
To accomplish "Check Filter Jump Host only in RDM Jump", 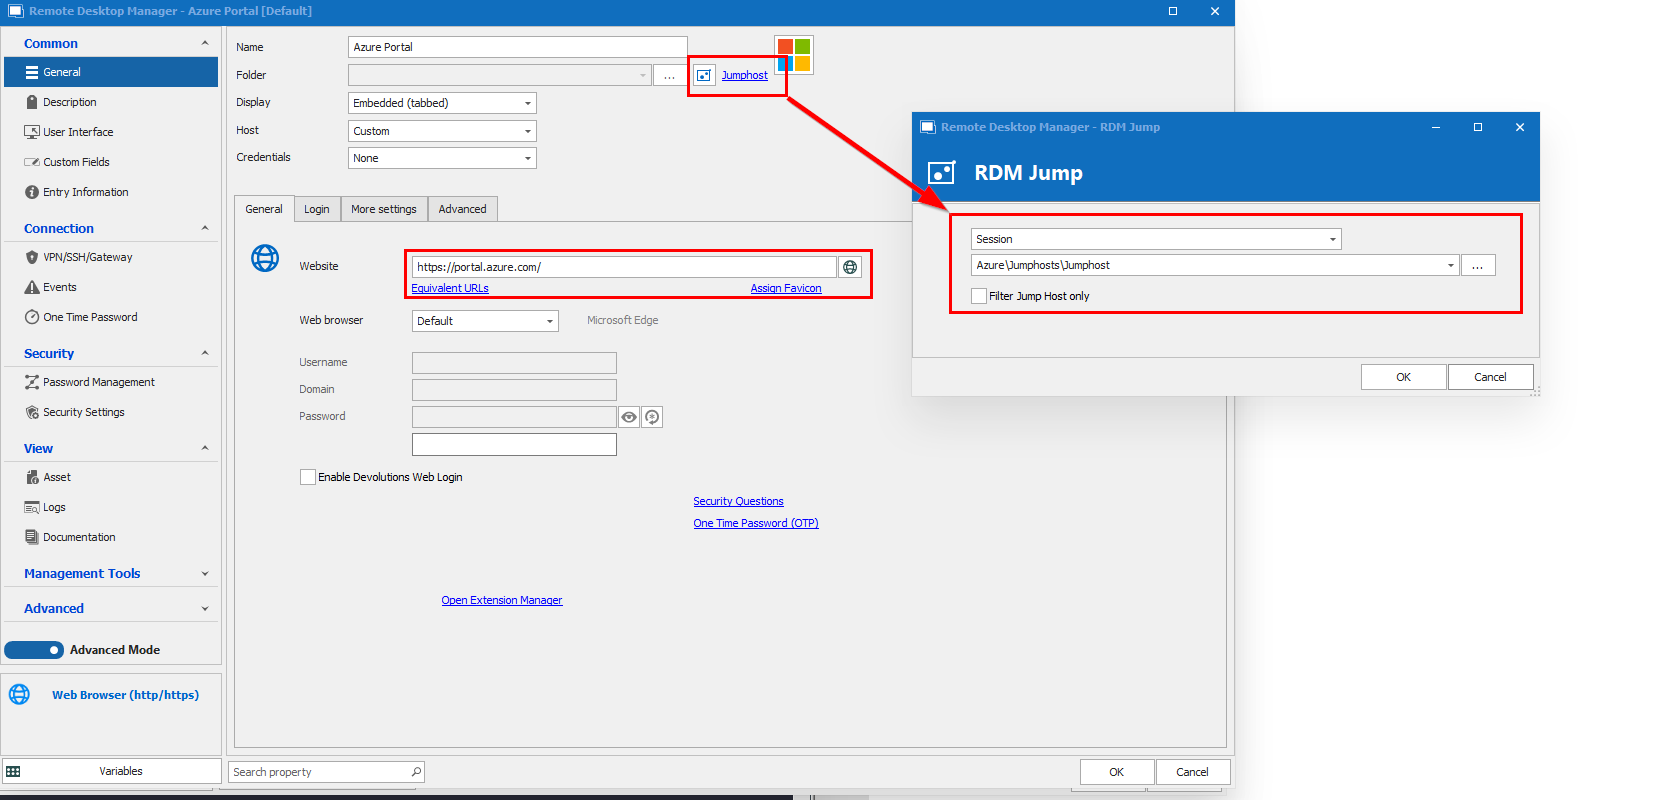I will tap(979, 296).
